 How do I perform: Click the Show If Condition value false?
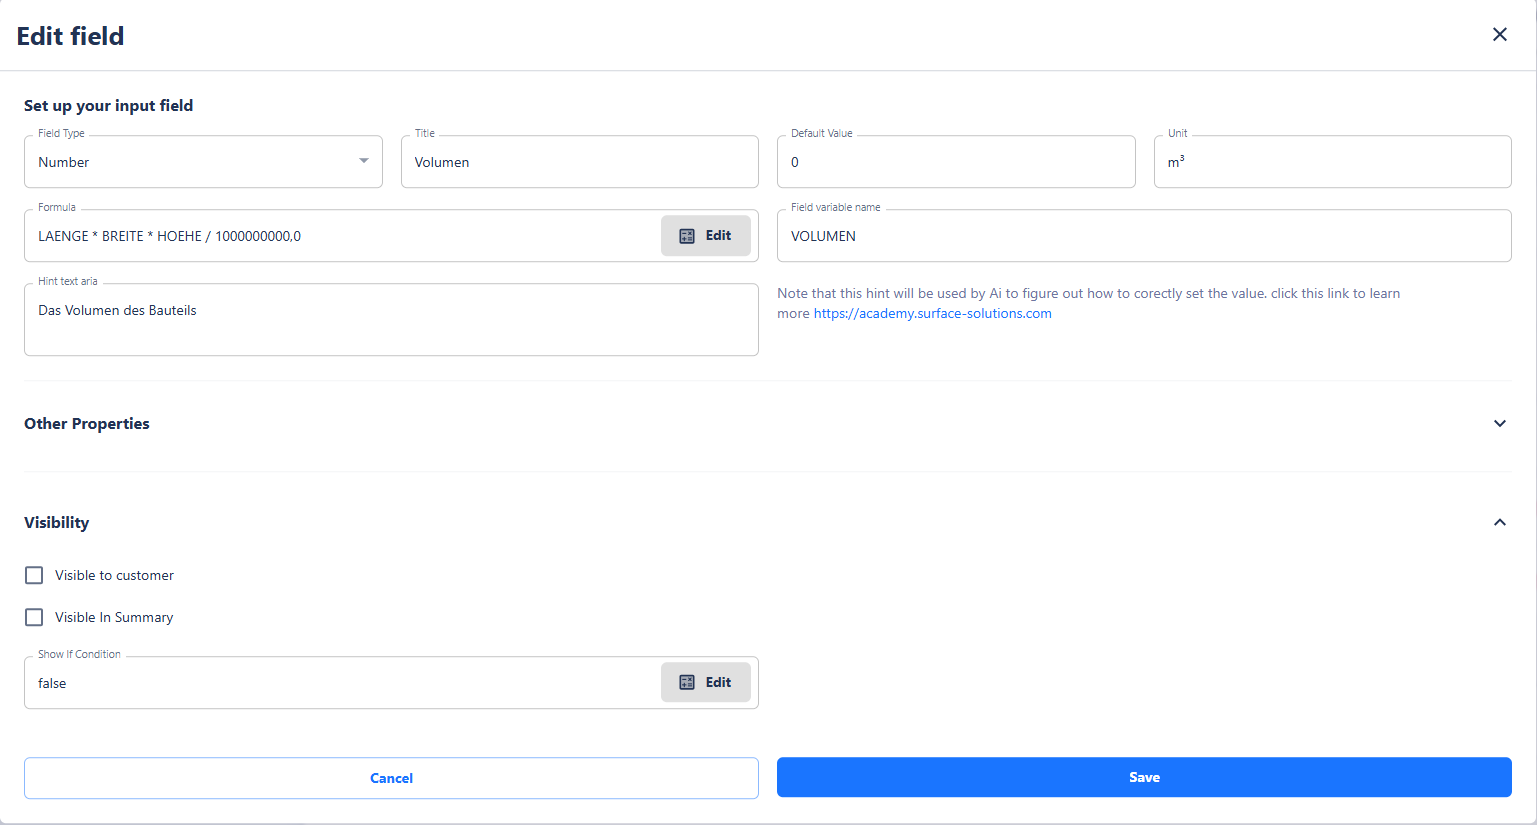[x=53, y=684]
